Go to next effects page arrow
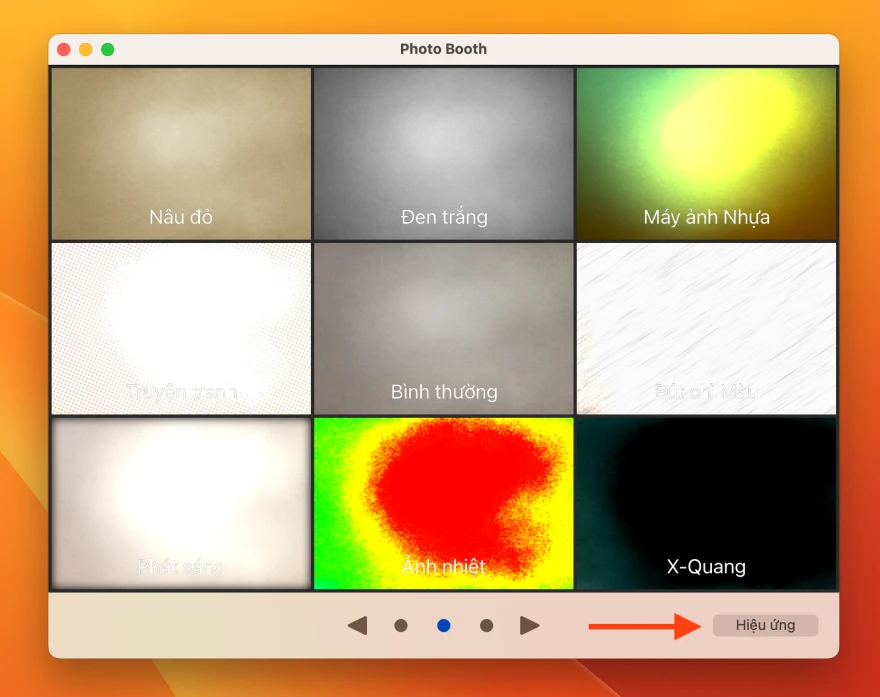880x697 pixels. click(x=530, y=626)
